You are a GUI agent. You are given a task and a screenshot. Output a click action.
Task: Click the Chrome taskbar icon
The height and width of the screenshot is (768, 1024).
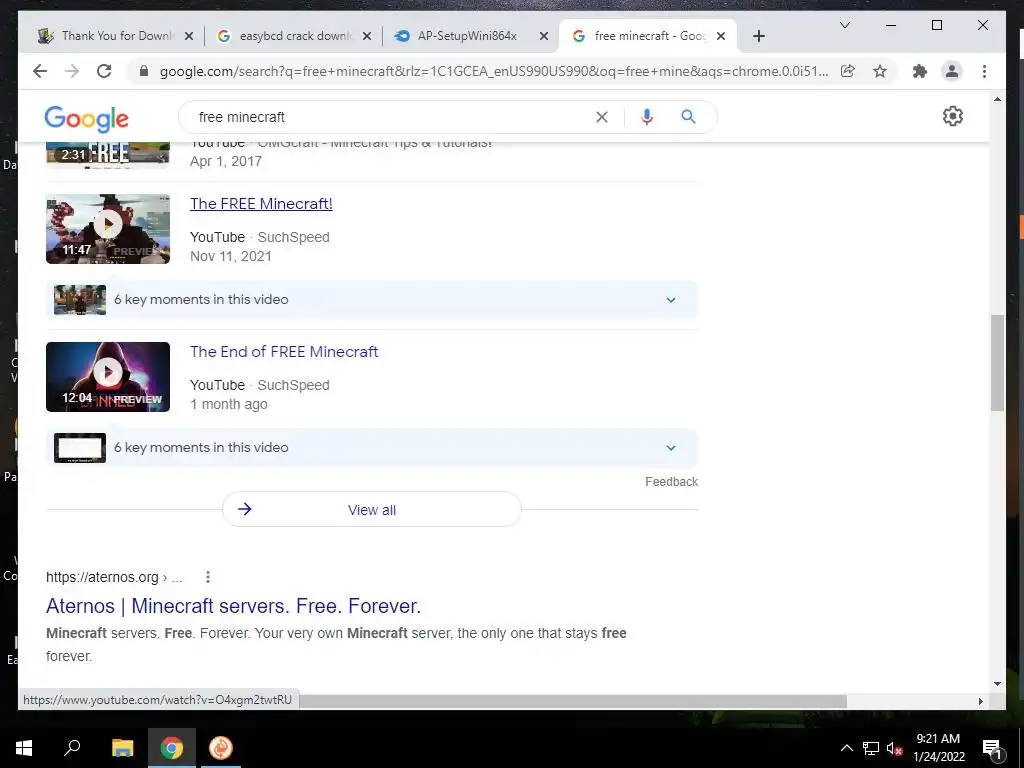click(x=172, y=748)
